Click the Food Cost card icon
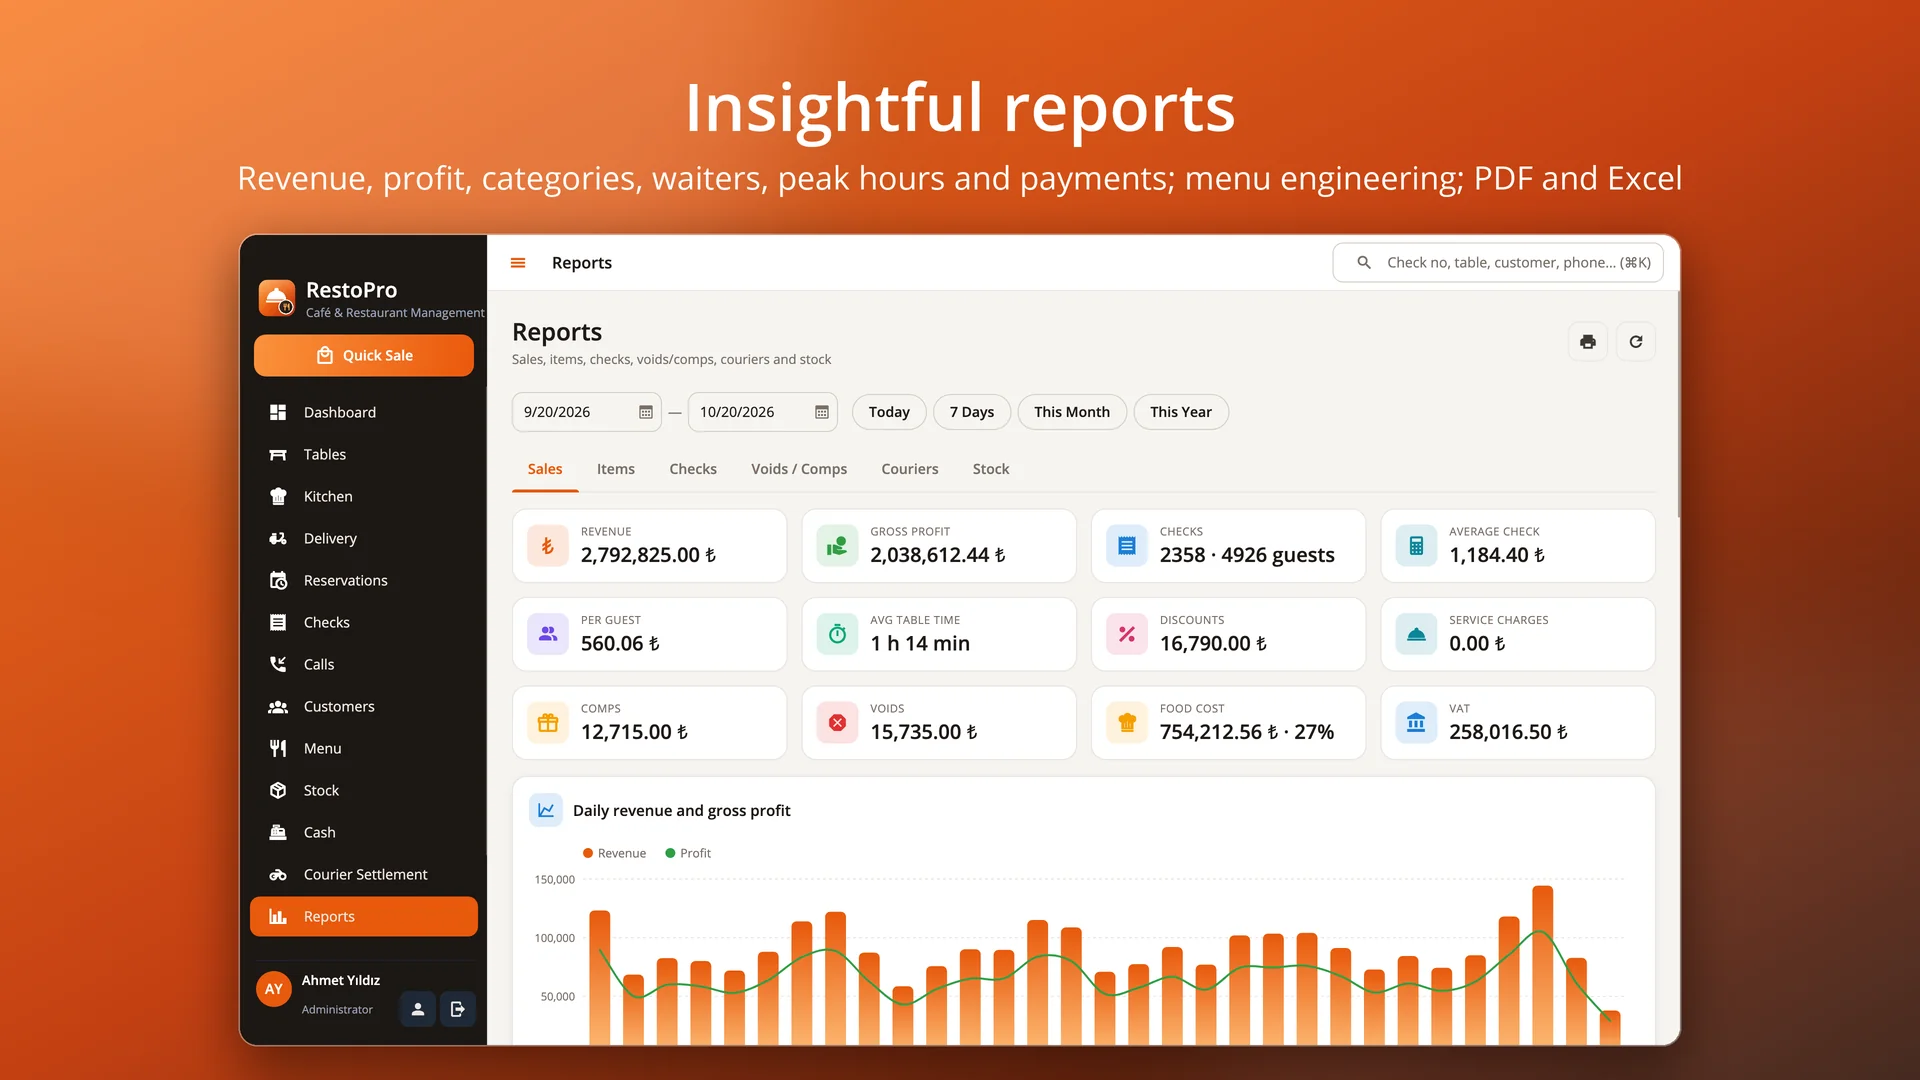Screen dimensions: 1920x1080 pyautogui.click(x=1127, y=722)
